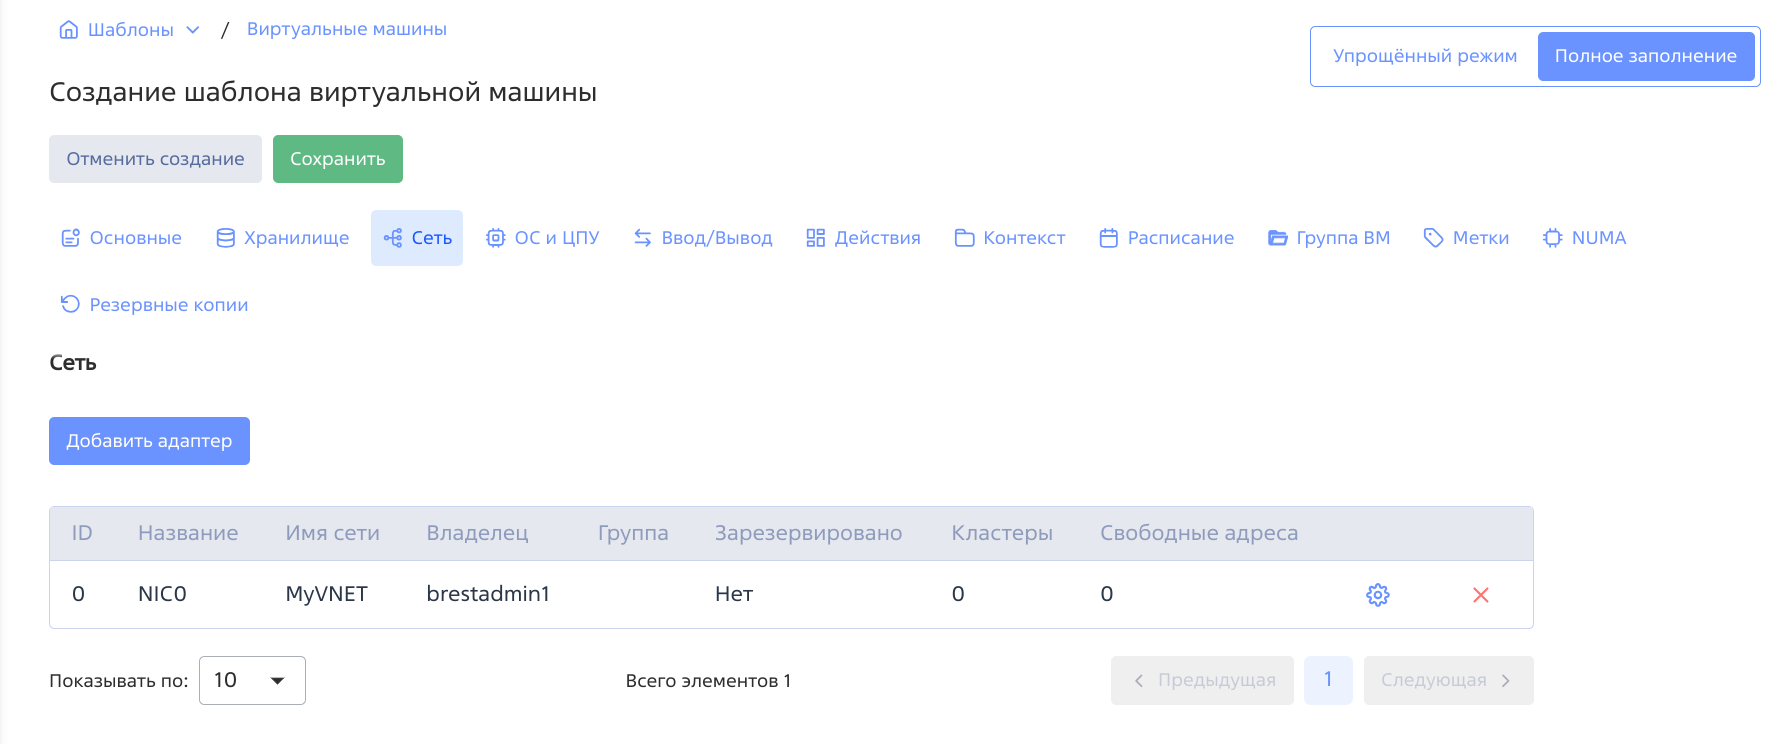Switch to the Резервные копии tab
1768x744 pixels.
coord(154,305)
